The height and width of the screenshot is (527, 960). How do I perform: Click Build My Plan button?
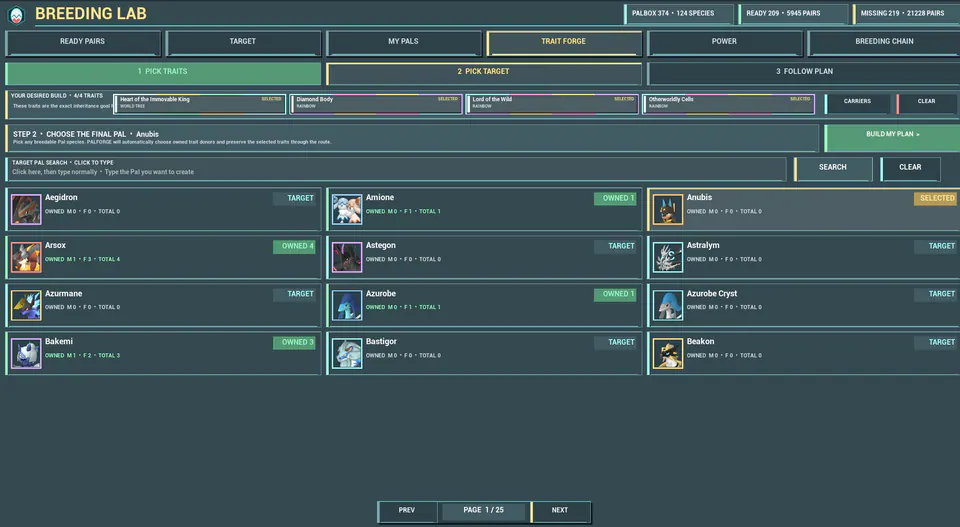coord(893,138)
